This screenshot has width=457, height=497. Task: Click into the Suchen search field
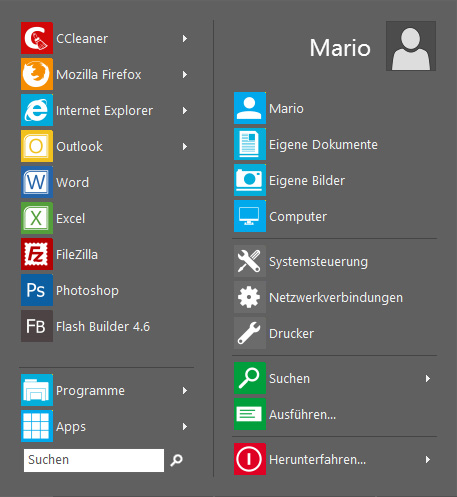94,460
